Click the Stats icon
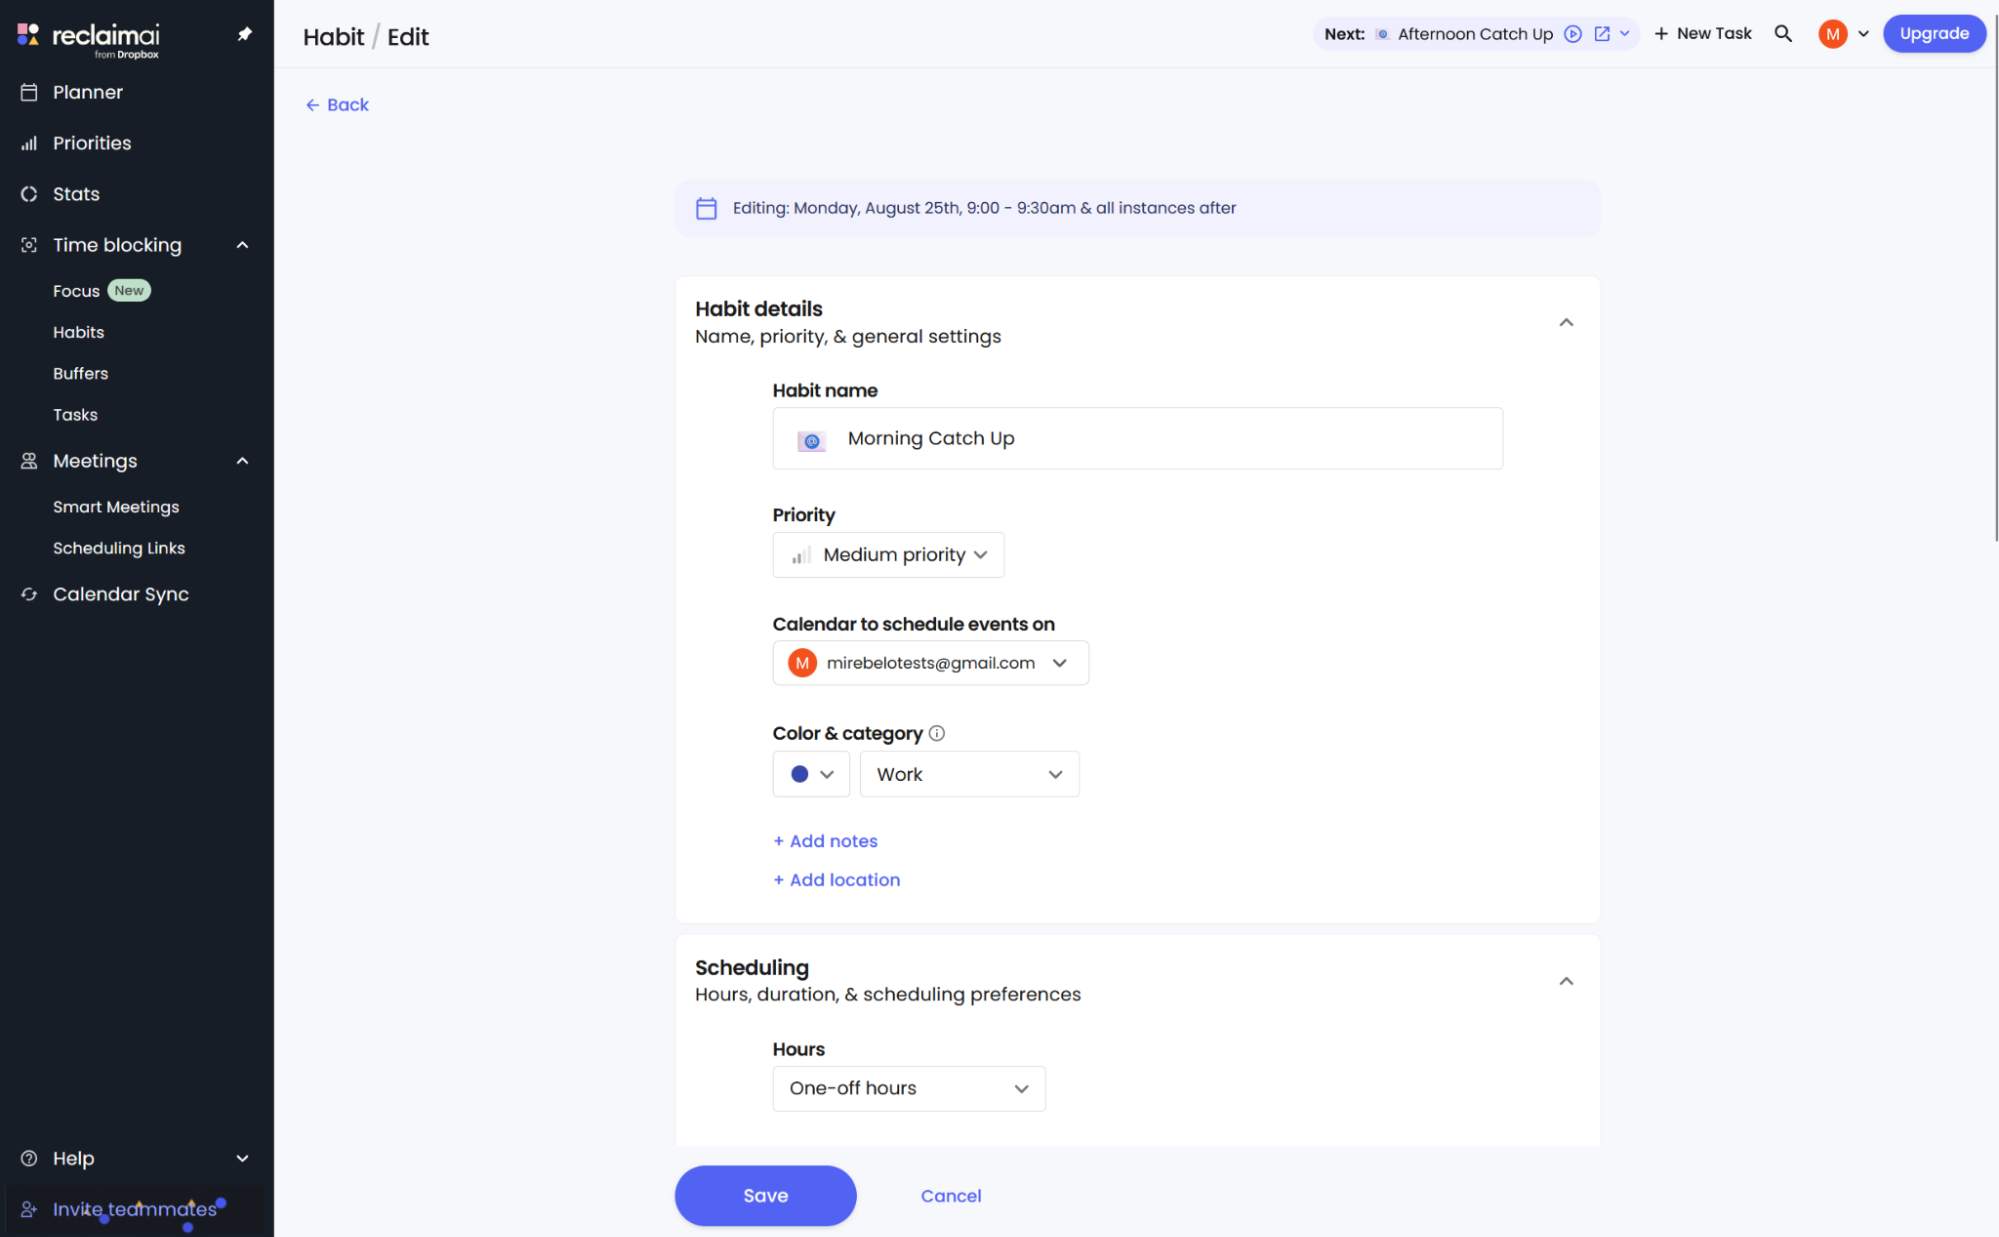1999x1237 pixels. point(30,194)
